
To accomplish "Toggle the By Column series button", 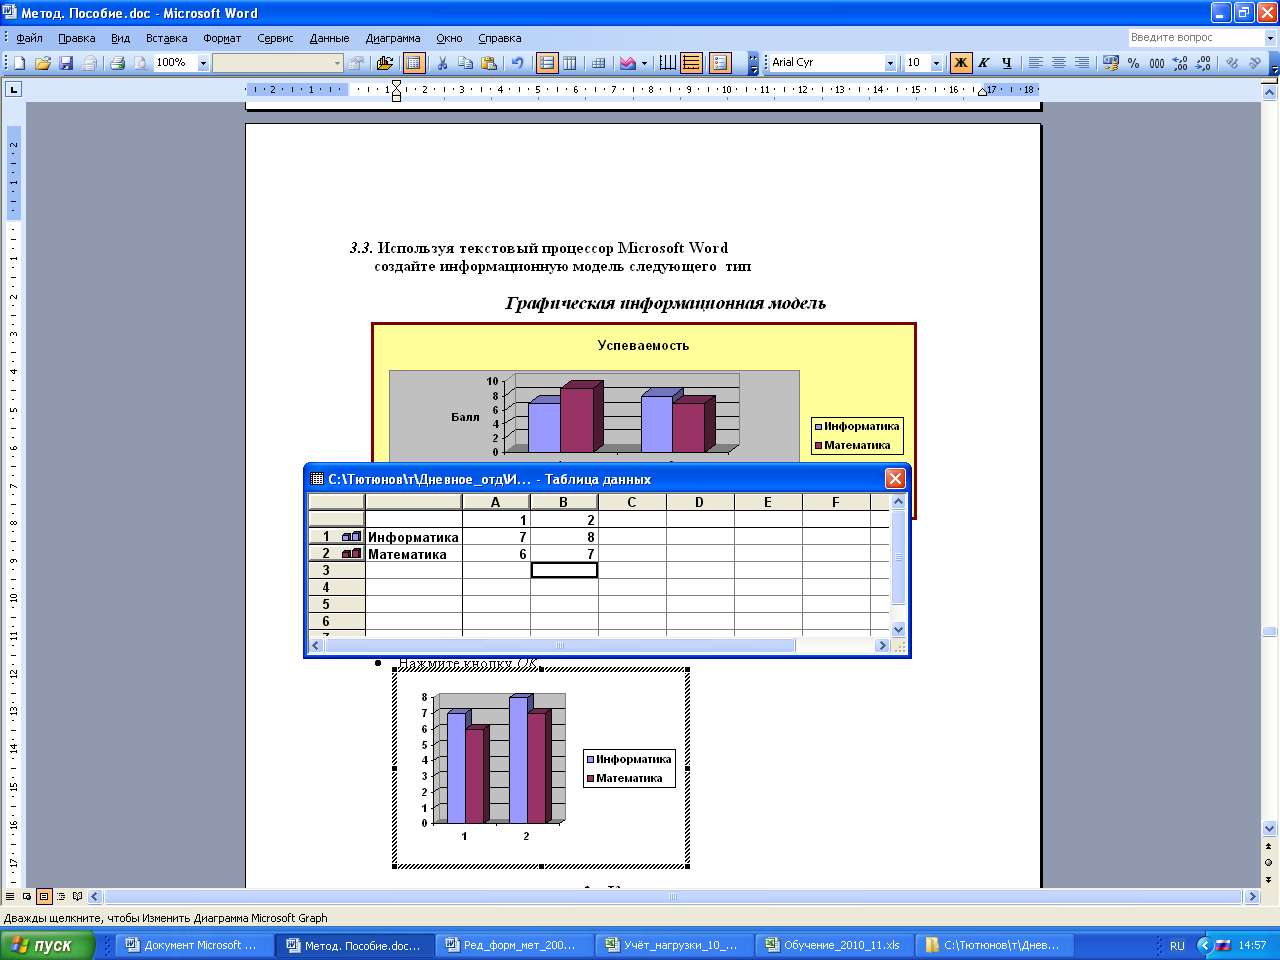I will click(x=570, y=63).
